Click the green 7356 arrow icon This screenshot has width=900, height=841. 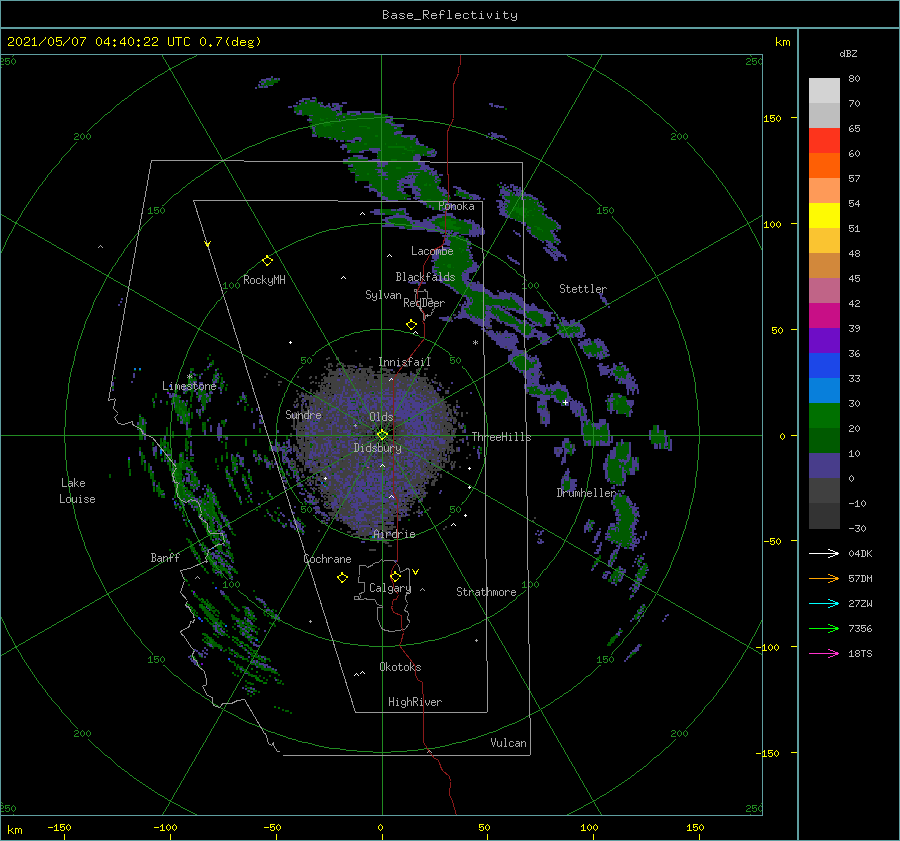pyautogui.click(x=824, y=629)
